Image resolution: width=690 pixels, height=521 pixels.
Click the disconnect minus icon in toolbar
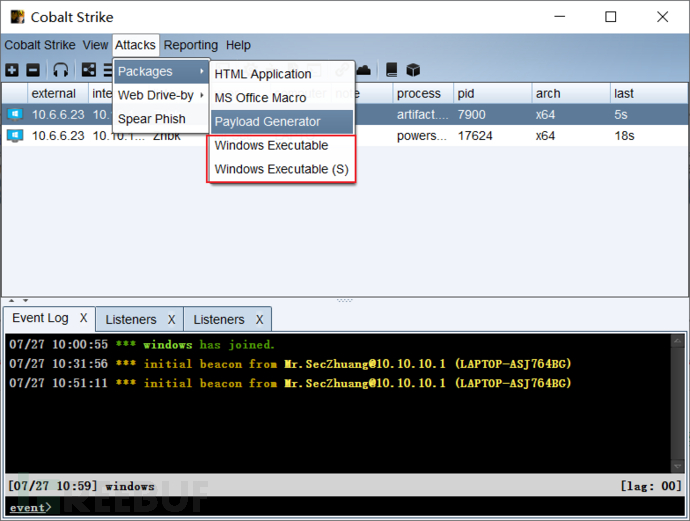tap(32, 70)
